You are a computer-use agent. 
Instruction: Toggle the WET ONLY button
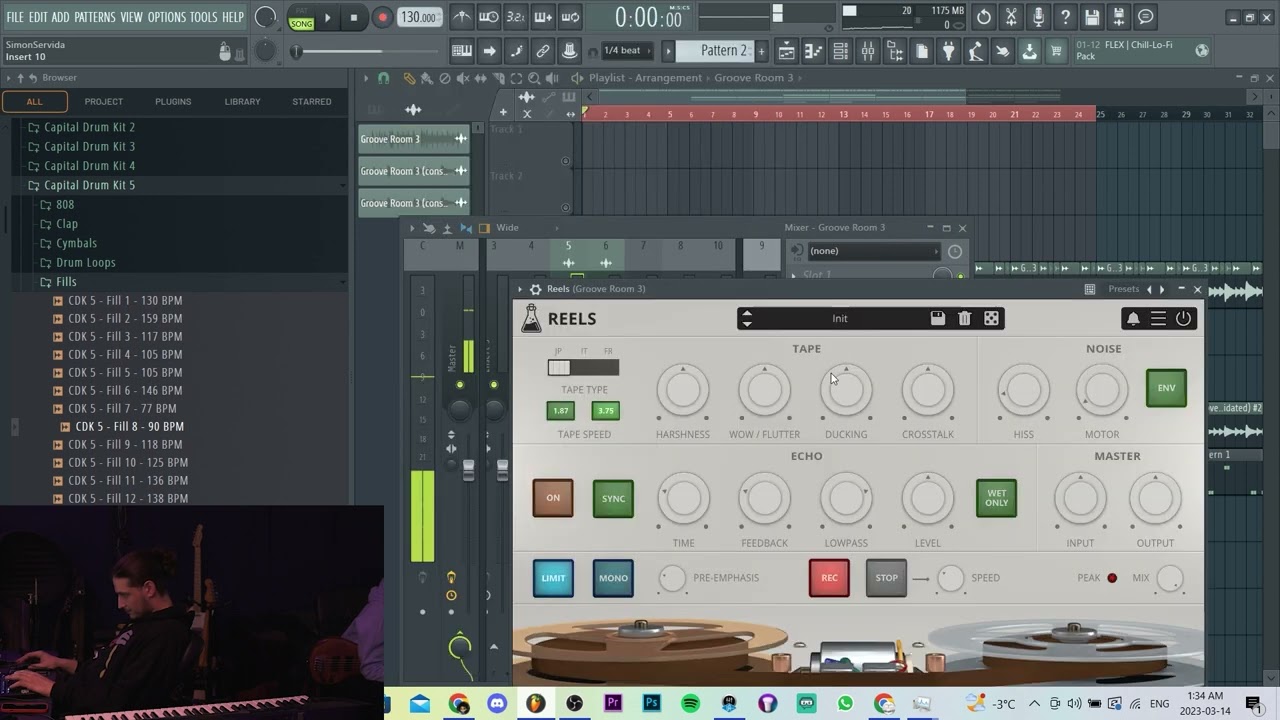(x=996, y=498)
